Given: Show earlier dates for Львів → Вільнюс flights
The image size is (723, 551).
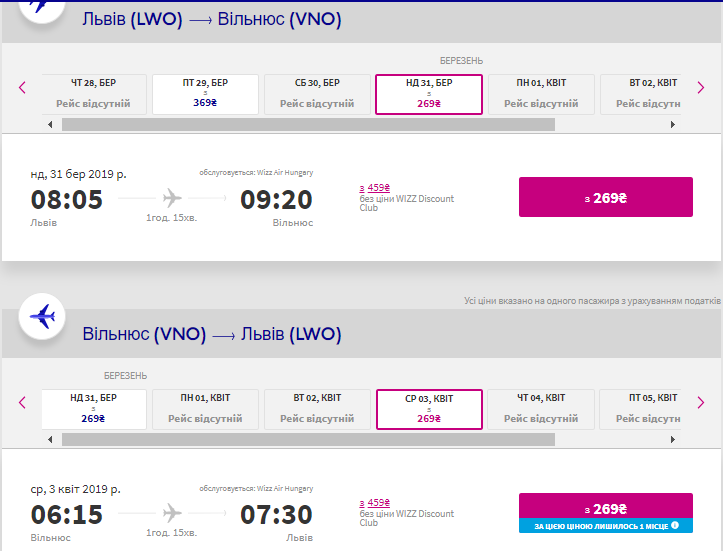Looking at the screenshot, I should [x=22, y=87].
